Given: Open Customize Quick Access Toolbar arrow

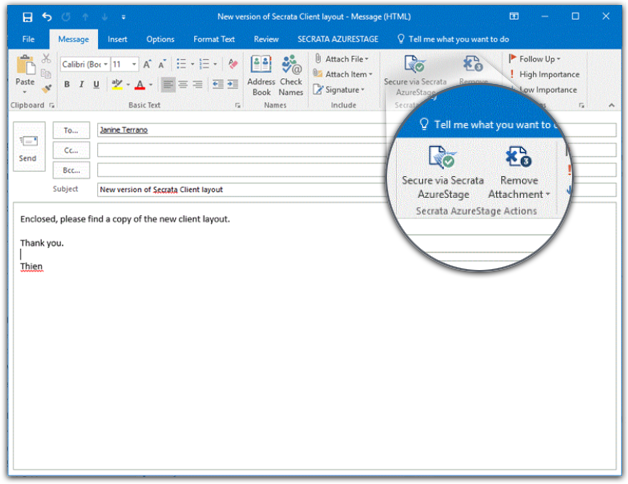Looking at the screenshot, I should [123, 17].
